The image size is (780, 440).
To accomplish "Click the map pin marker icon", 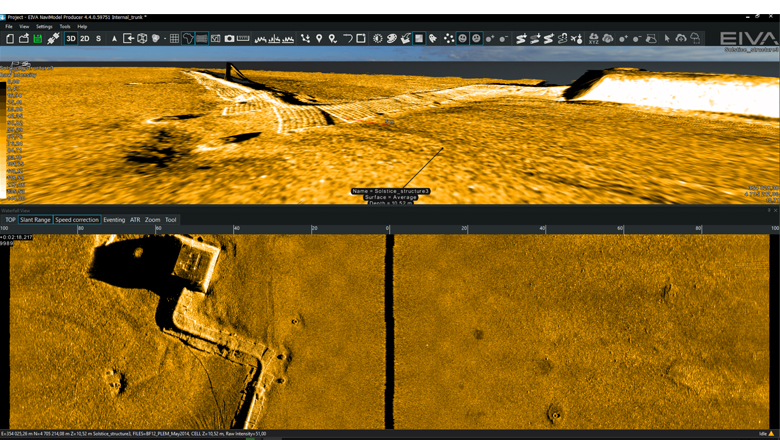I will (x=319, y=39).
